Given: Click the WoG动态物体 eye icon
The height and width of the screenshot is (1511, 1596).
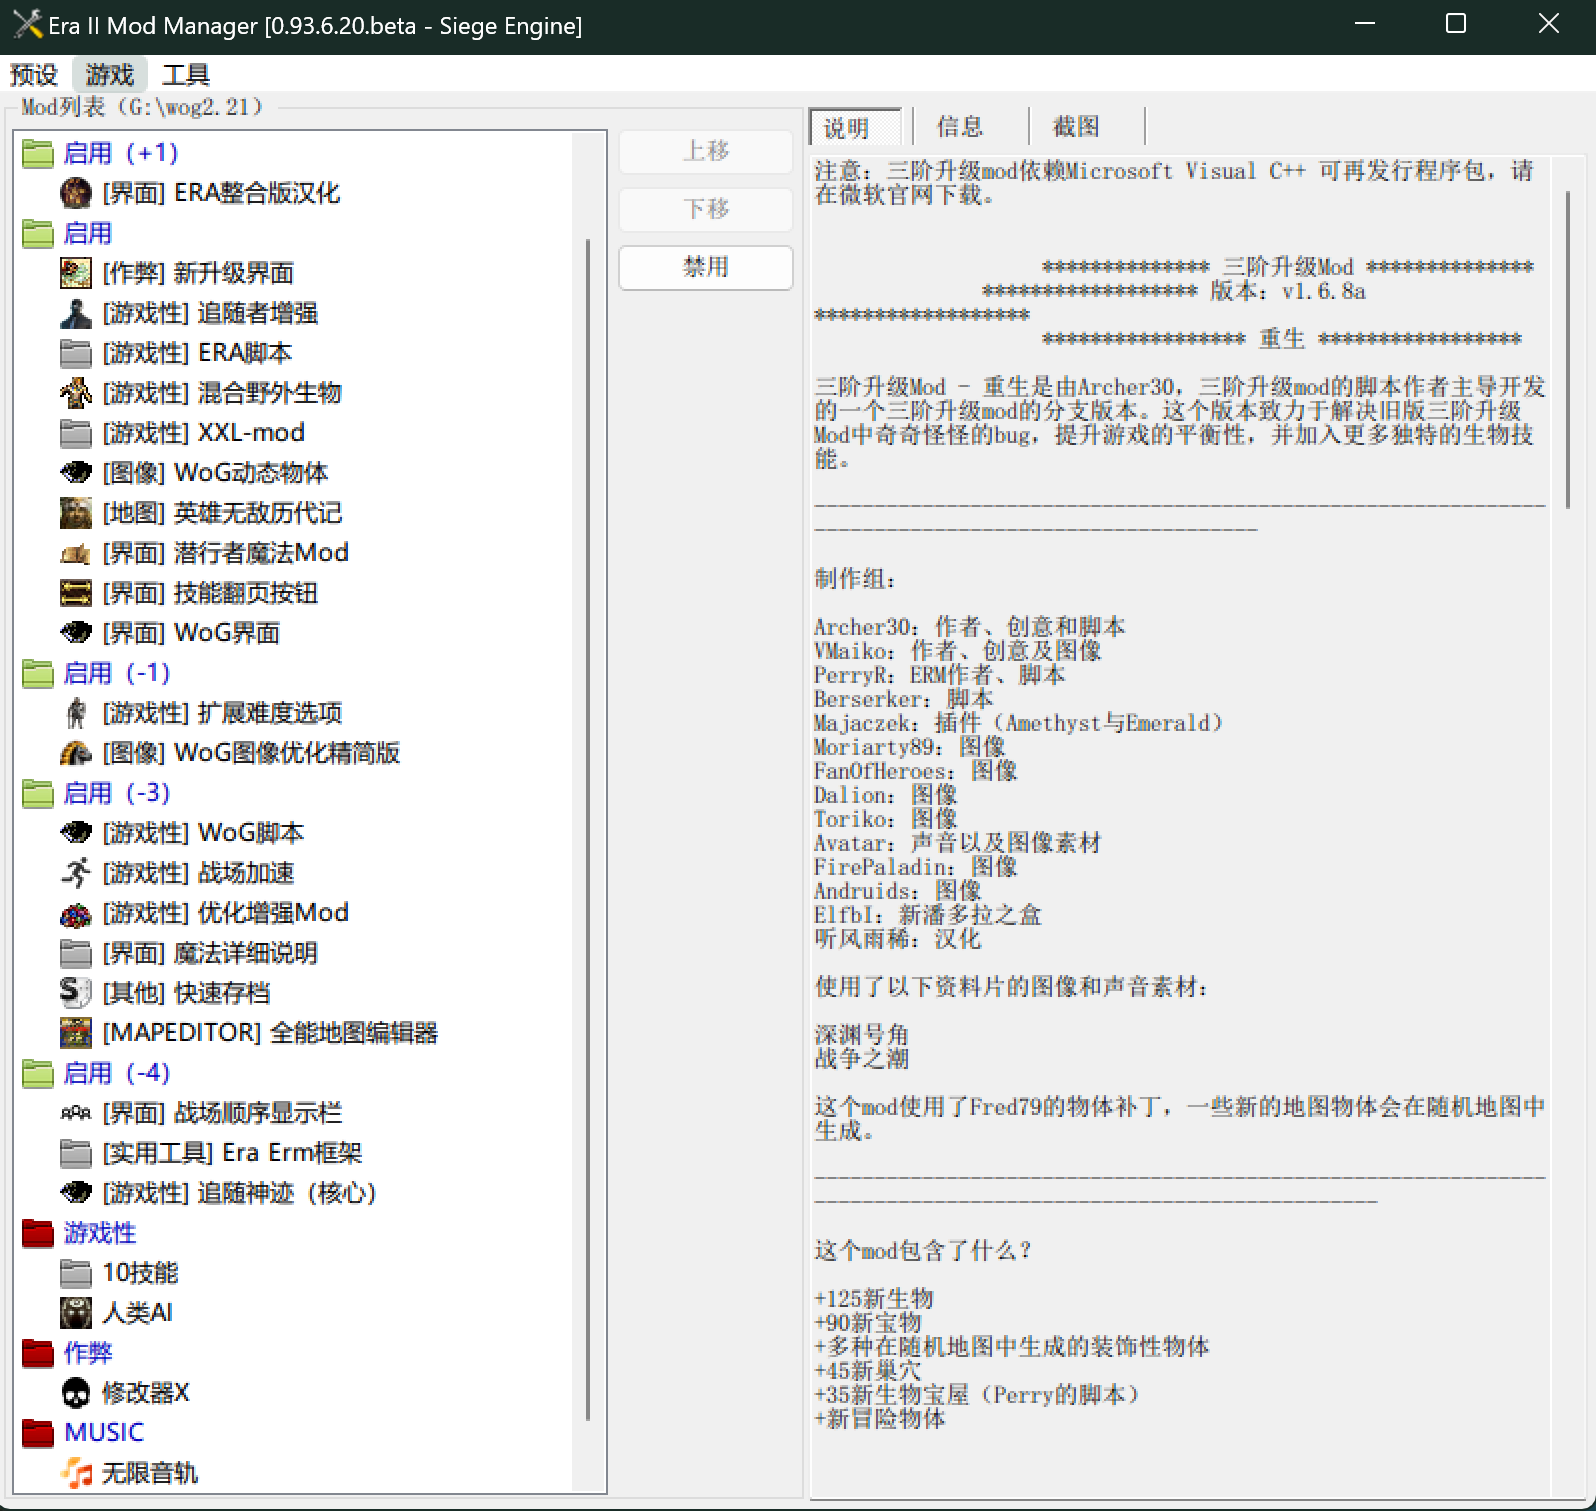Looking at the screenshot, I should click(x=76, y=472).
